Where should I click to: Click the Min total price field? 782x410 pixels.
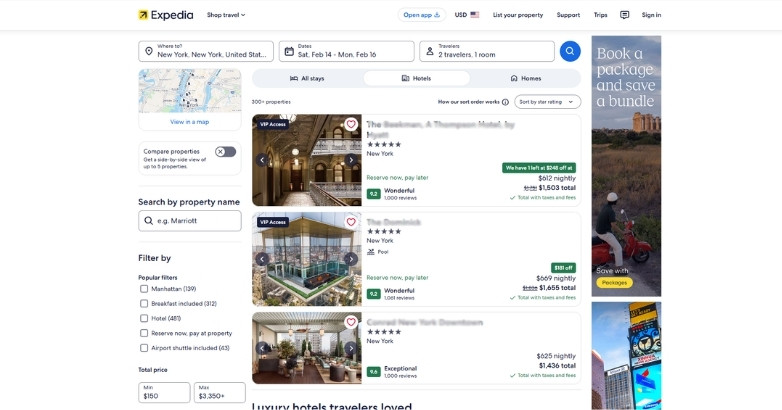click(164, 393)
